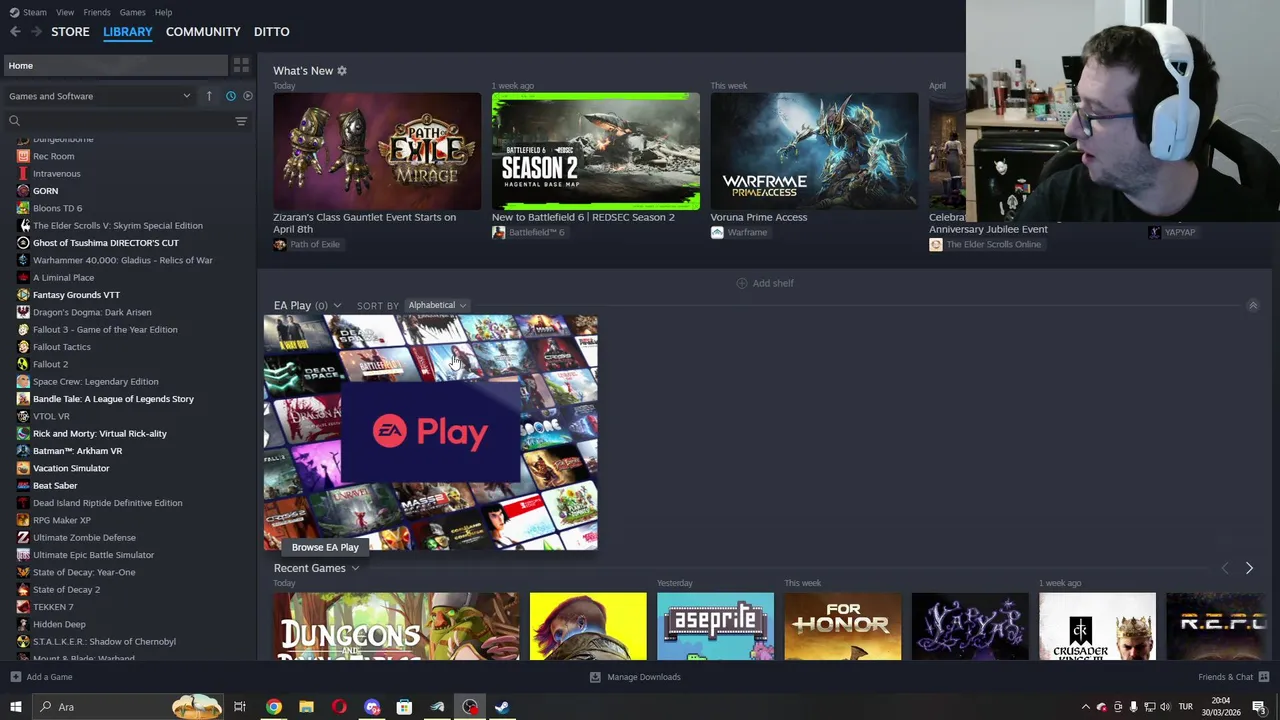
Task: Open Crusader Kings III in Recent Games
Action: pyautogui.click(x=1097, y=627)
